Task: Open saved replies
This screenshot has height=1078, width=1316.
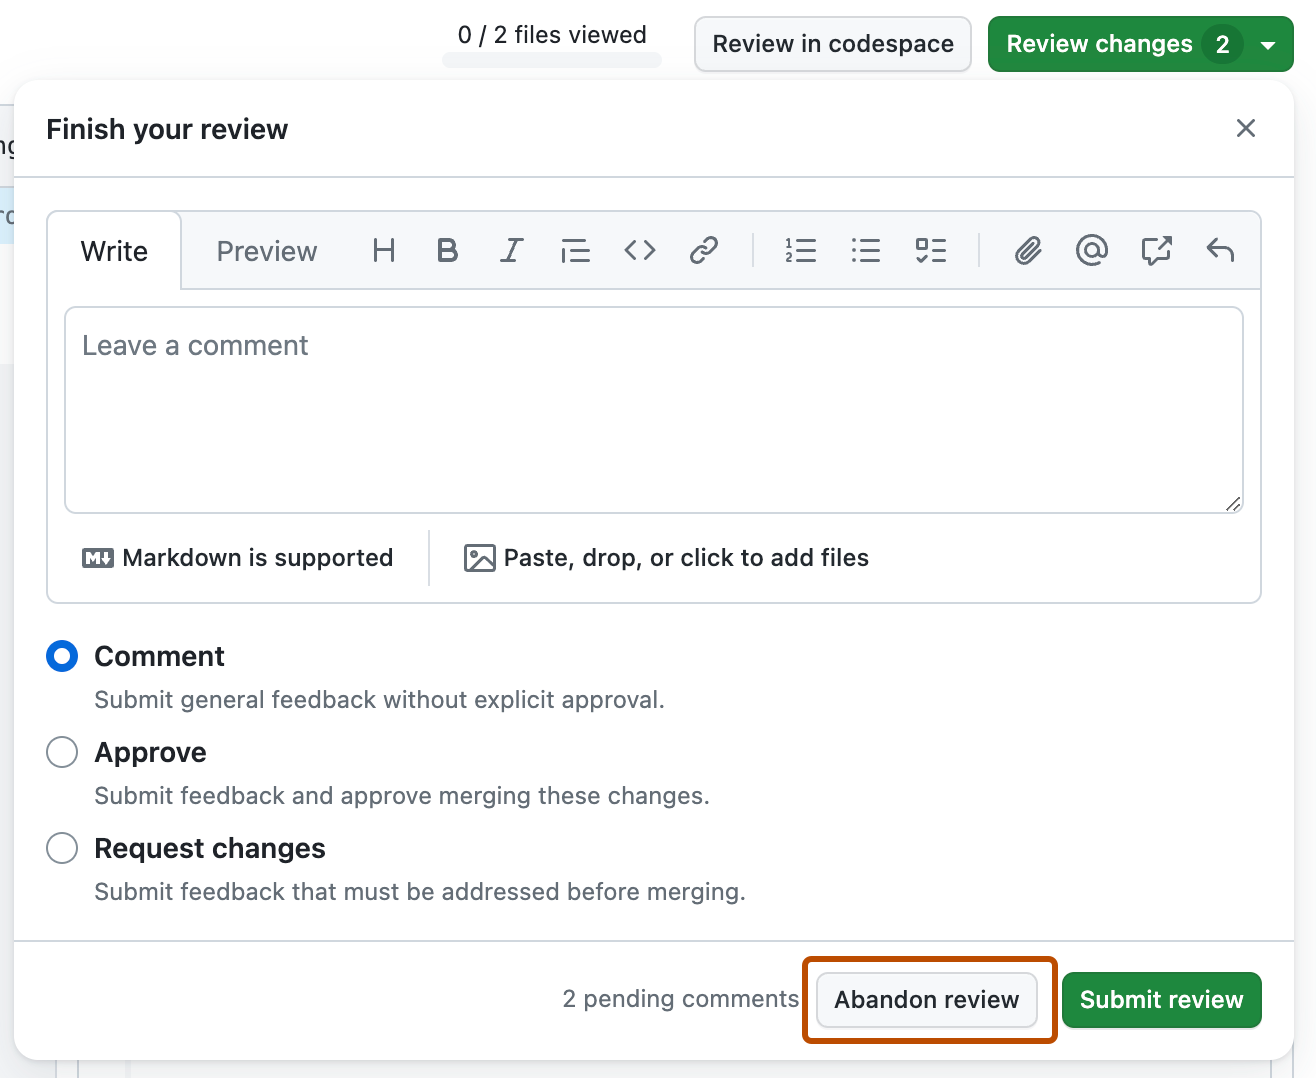Action: tap(1221, 250)
